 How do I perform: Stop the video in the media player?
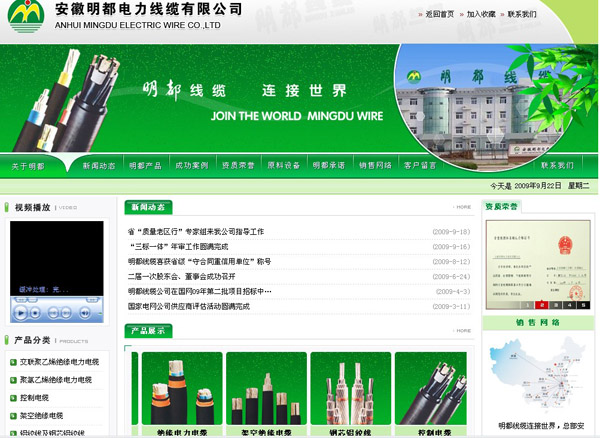click(x=35, y=313)
